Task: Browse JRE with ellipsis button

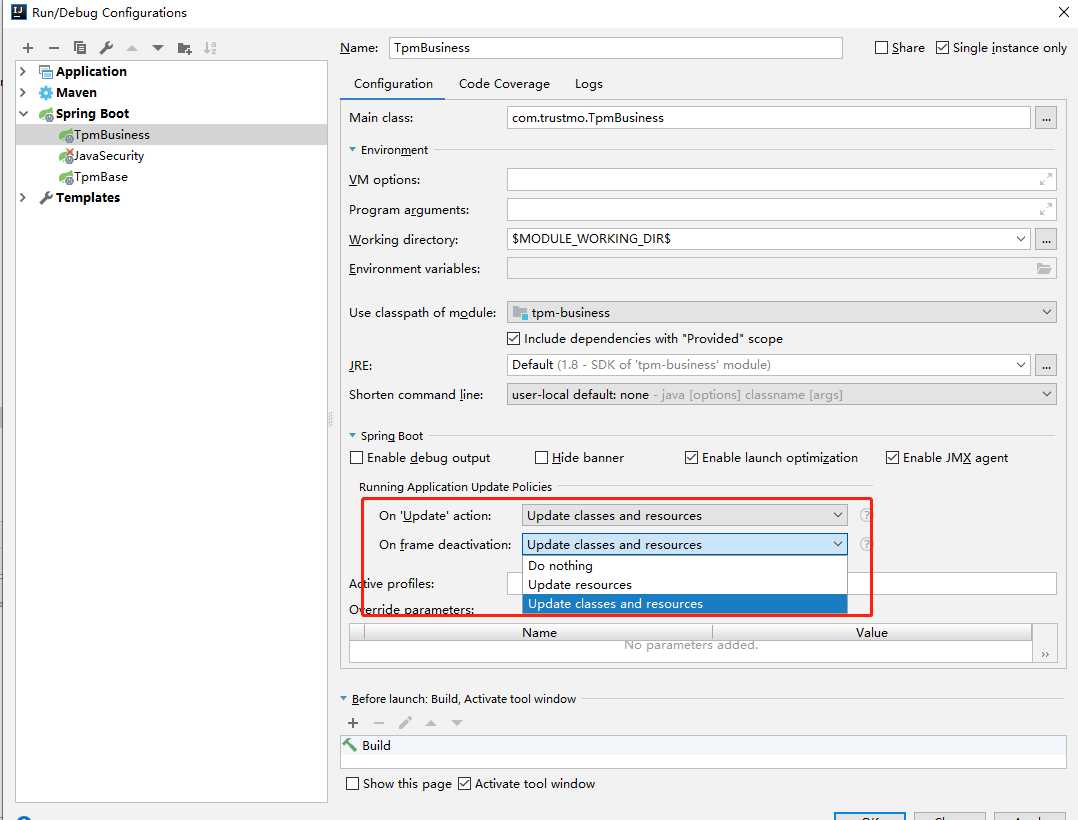Action: pyautogui.click(x=1046, y=365)
